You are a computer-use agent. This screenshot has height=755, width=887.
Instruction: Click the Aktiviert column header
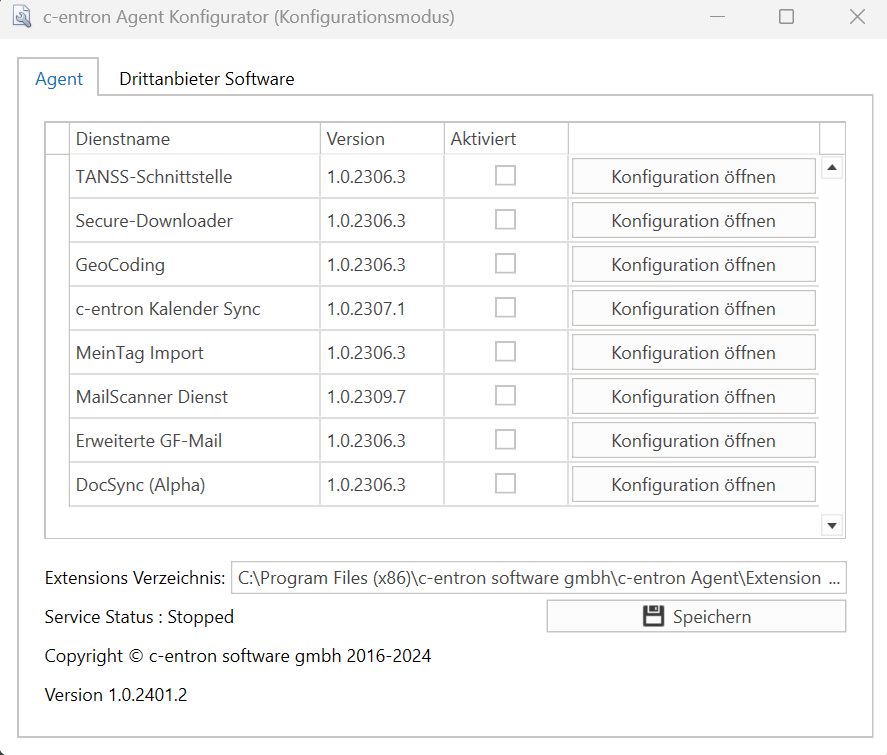click(506, 139)
